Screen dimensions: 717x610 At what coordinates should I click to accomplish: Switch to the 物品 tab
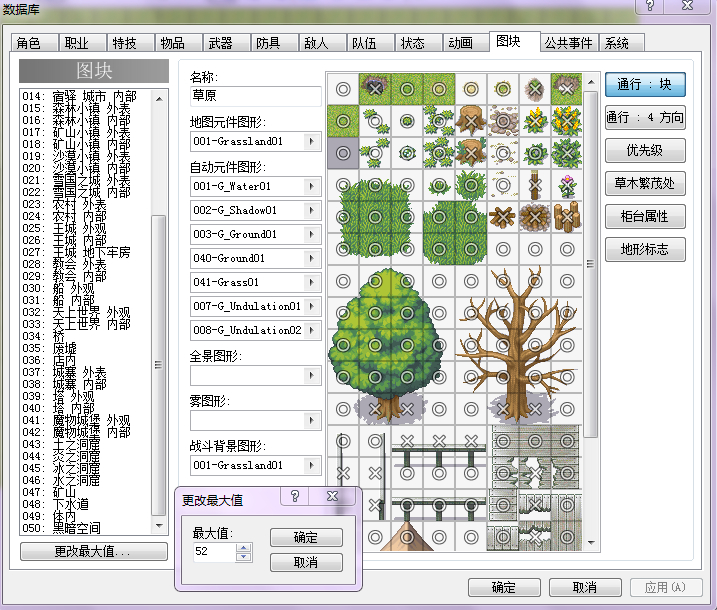tap(178, 43)
